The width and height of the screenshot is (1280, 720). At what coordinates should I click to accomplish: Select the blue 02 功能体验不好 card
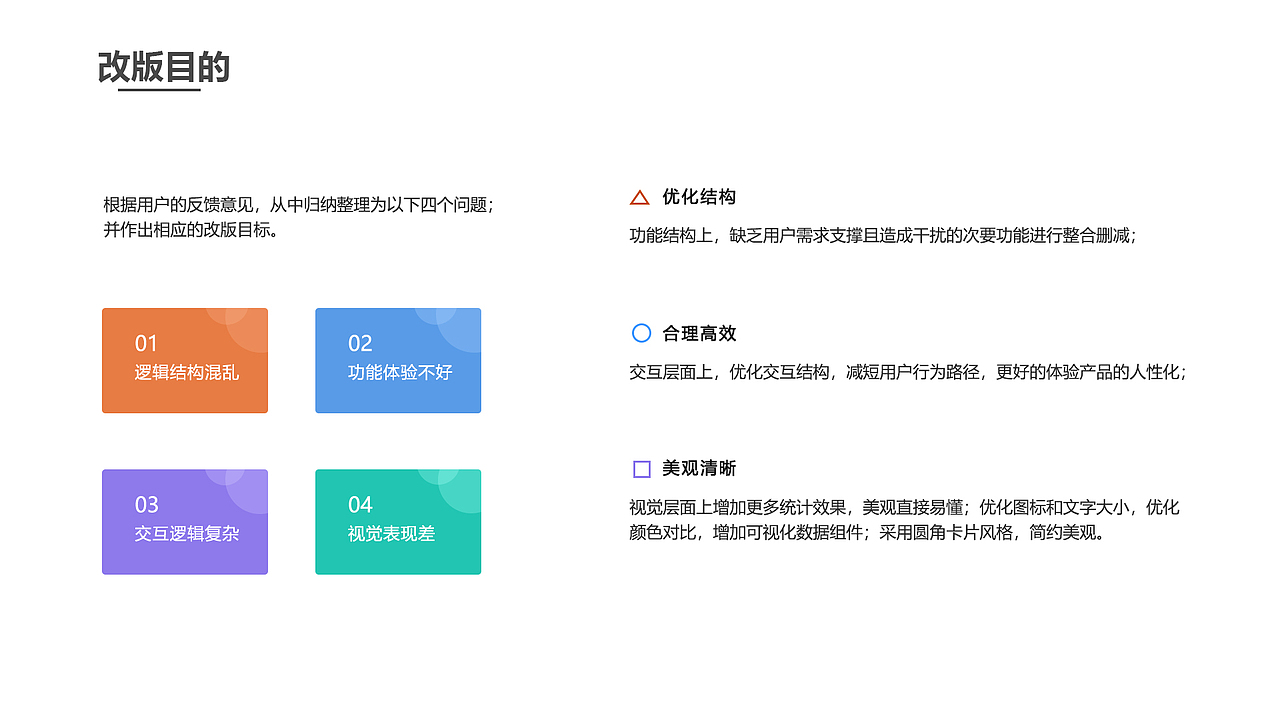(x=398, y=360)
